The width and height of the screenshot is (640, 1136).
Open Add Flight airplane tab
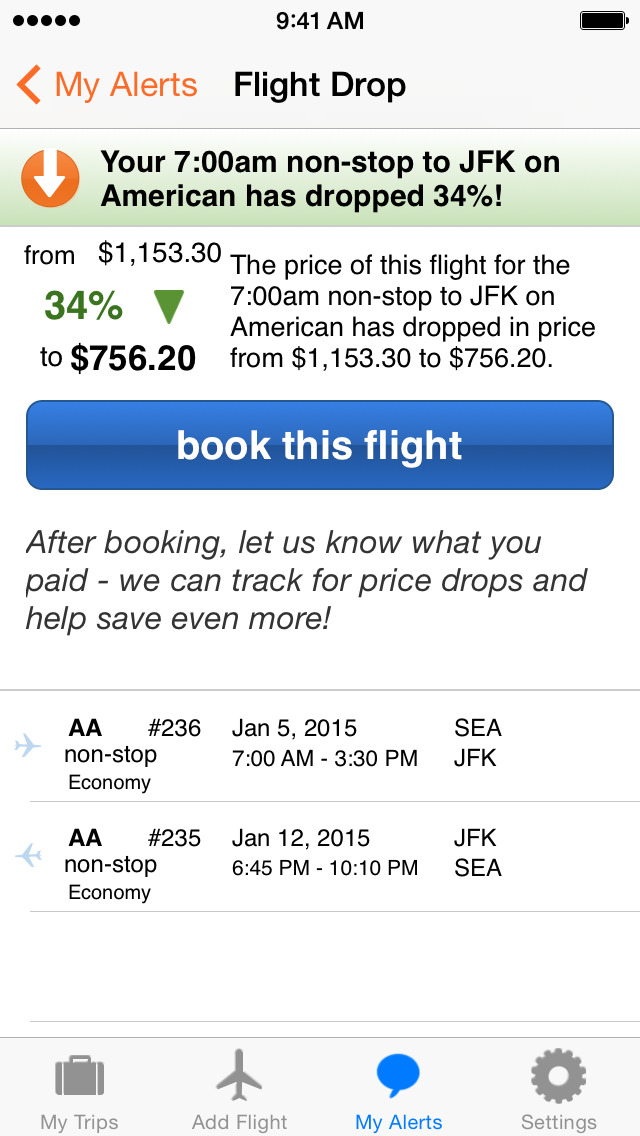(x=239, y=1090)
